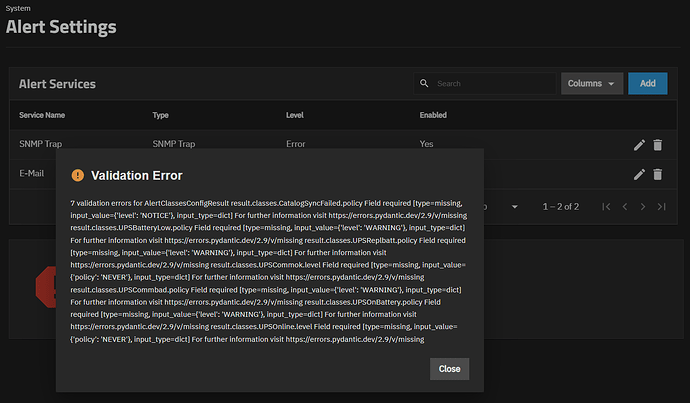Edit the SNMP Trap alert service
The height and width of the screenshot is (403, 690).
(640, 145)
